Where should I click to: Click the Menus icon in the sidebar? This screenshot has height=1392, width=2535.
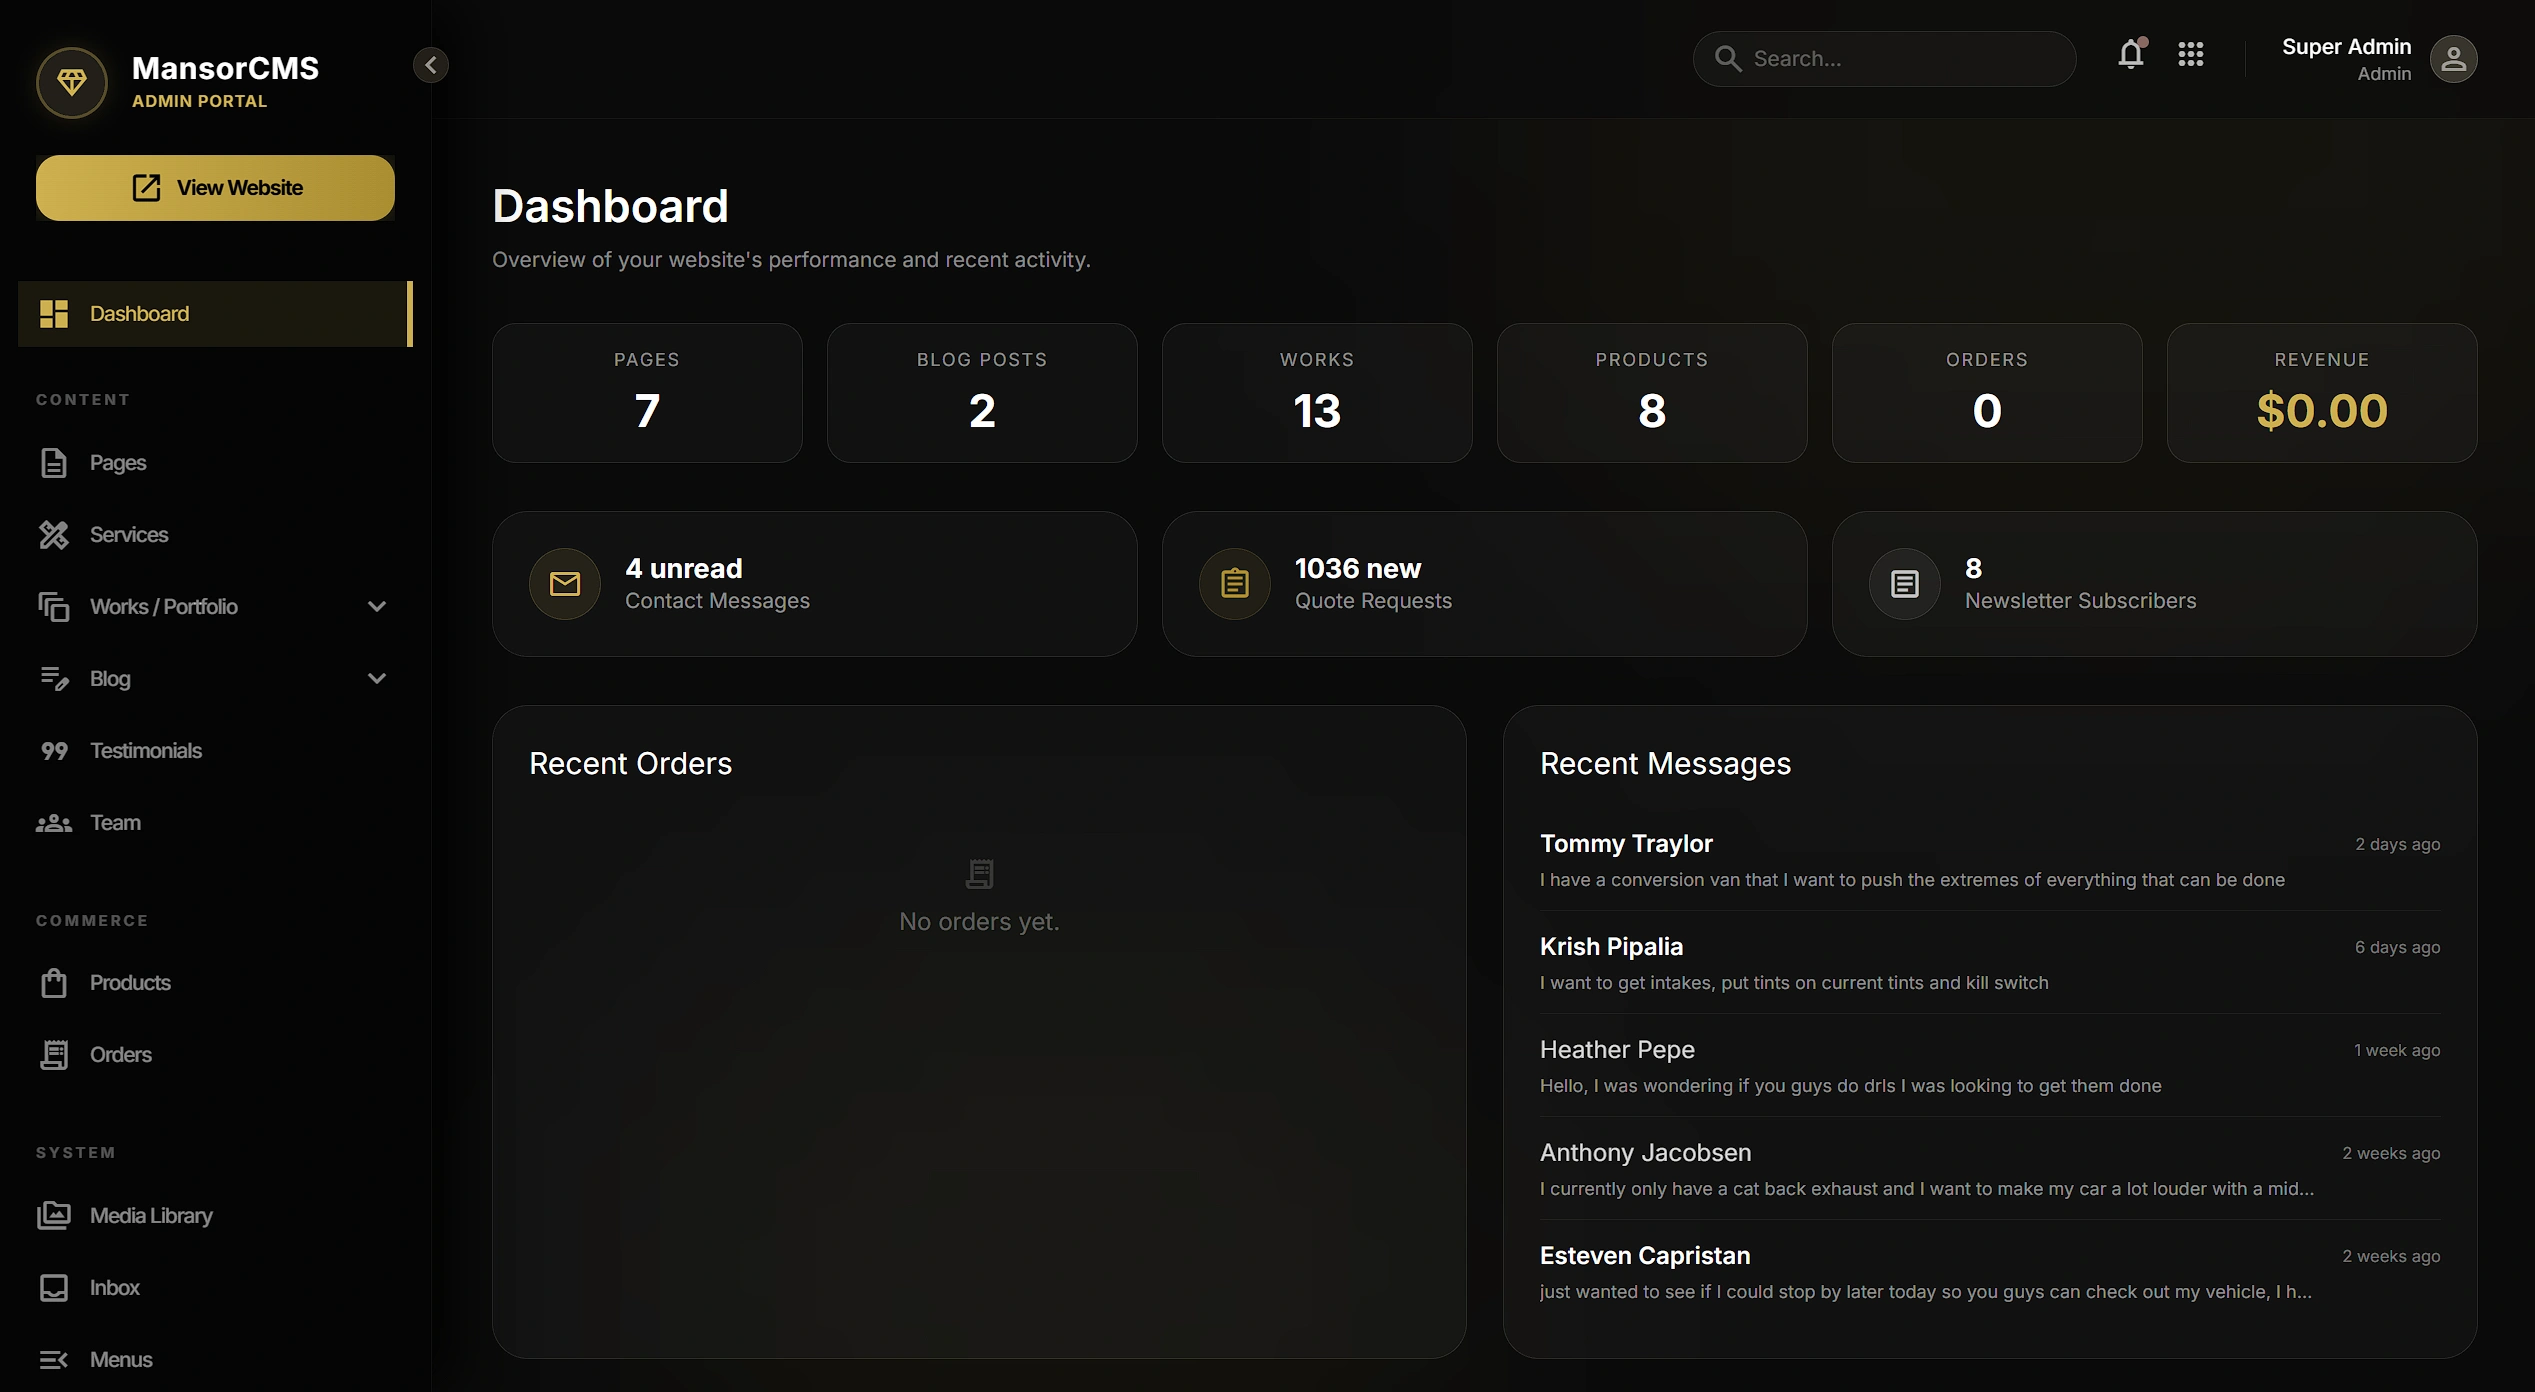coord(54,1360)
